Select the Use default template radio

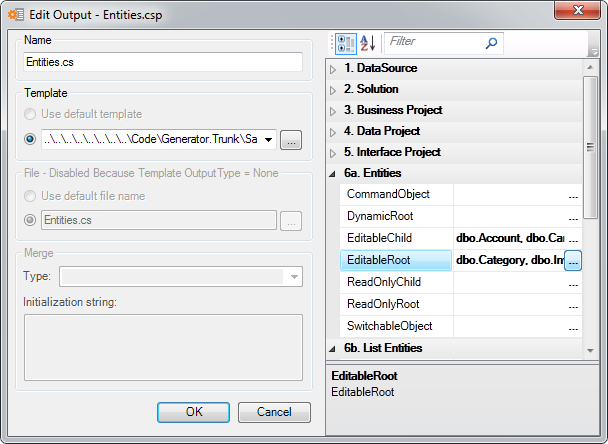(x=30, y=114)
